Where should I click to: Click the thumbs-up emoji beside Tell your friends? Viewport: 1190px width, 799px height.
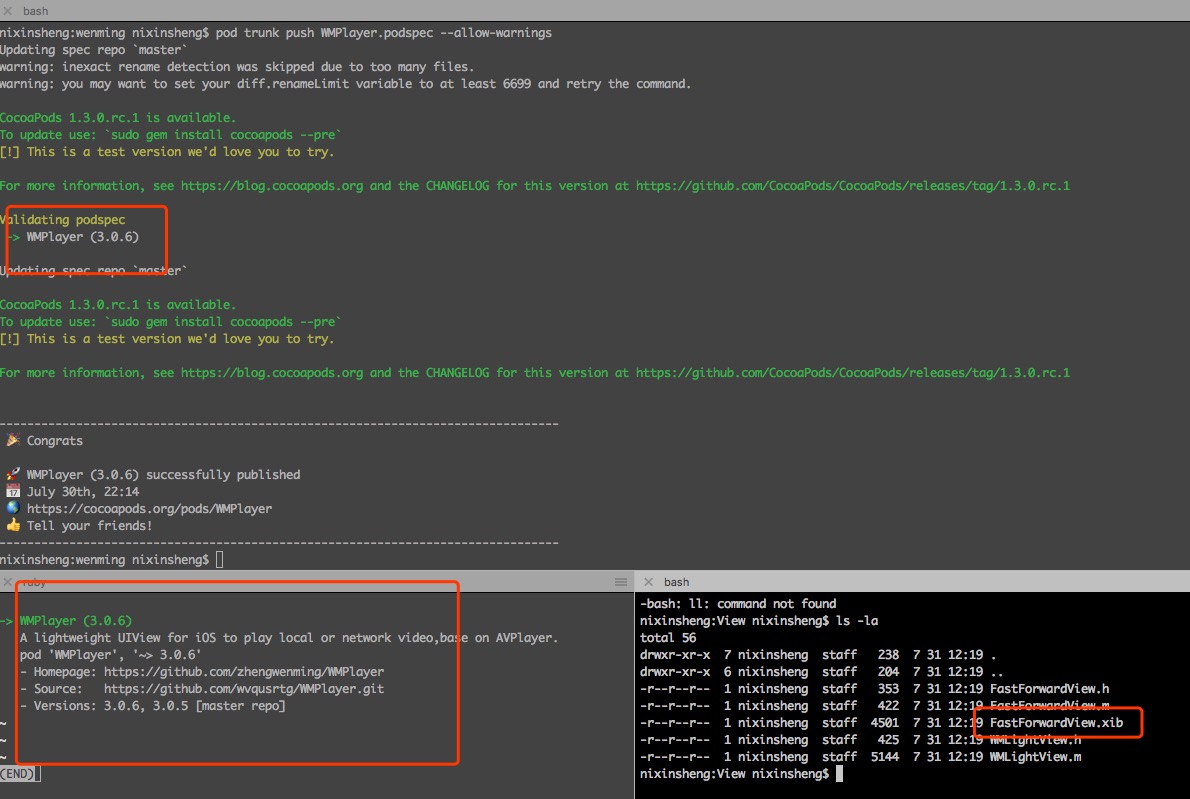tap(12, 525)
